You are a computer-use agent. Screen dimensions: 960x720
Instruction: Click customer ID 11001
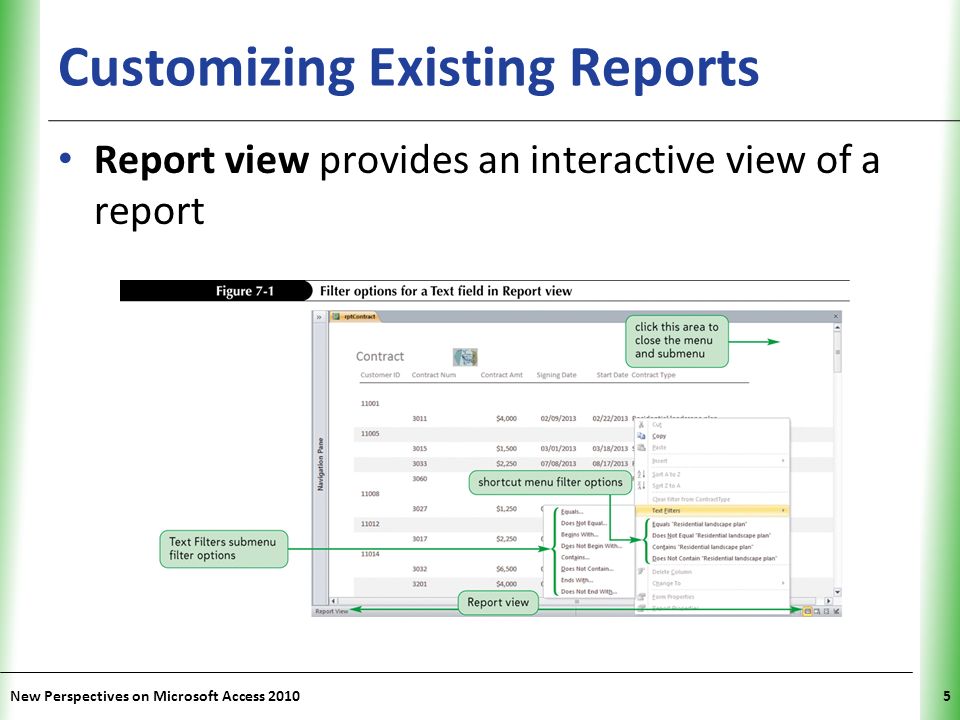pos(370,403)
